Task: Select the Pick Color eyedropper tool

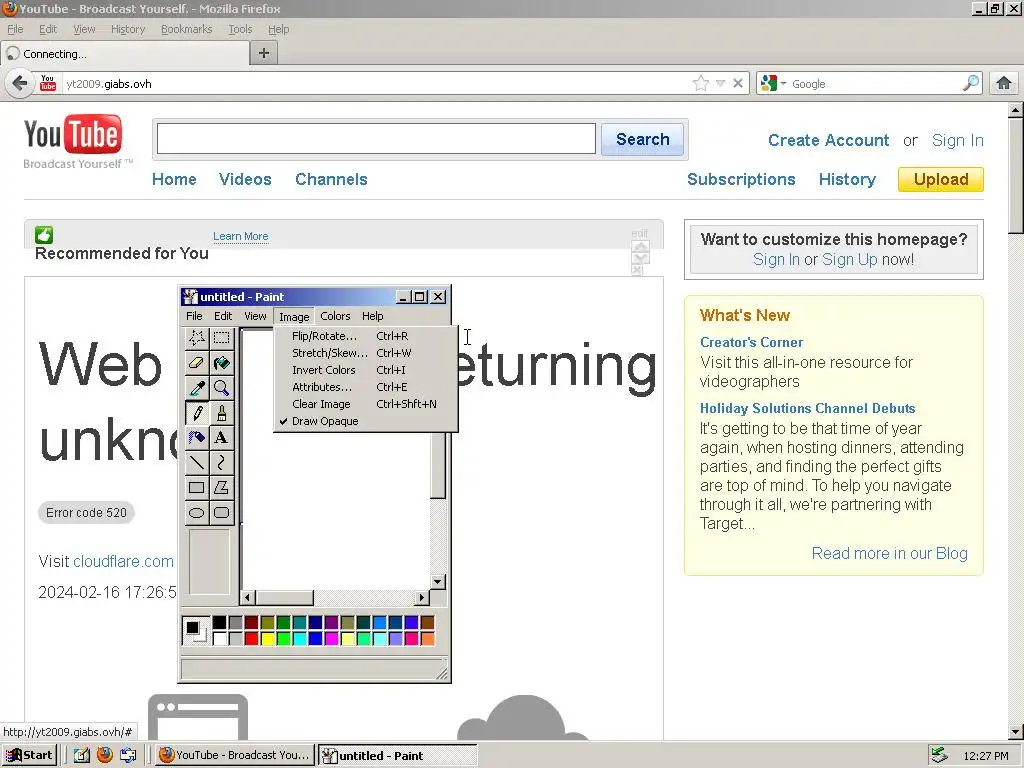Action: 197,388
